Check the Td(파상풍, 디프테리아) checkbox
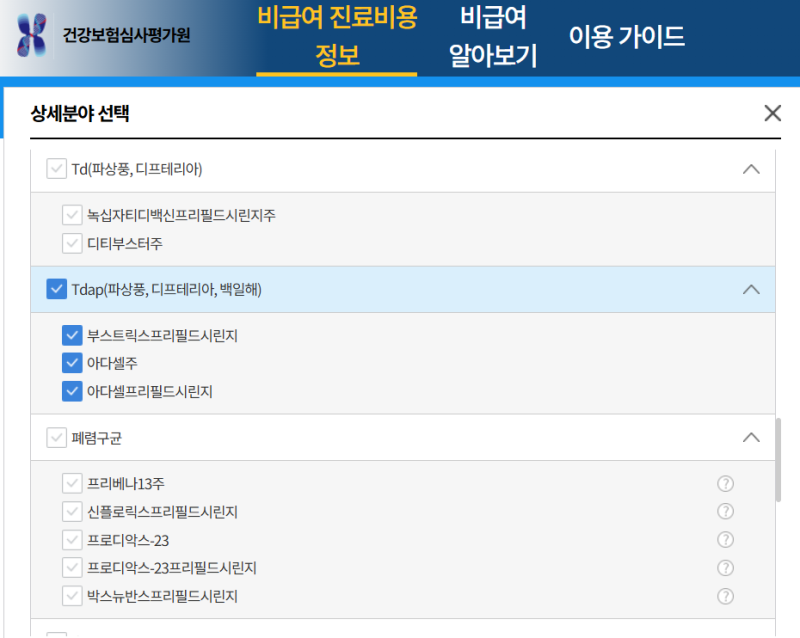This screenshot has height=638, width=800. click(x=57, y=168)
